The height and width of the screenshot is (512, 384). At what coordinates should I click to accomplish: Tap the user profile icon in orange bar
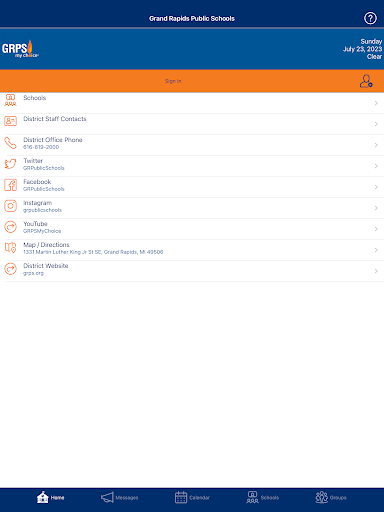(x=366, y=81)
